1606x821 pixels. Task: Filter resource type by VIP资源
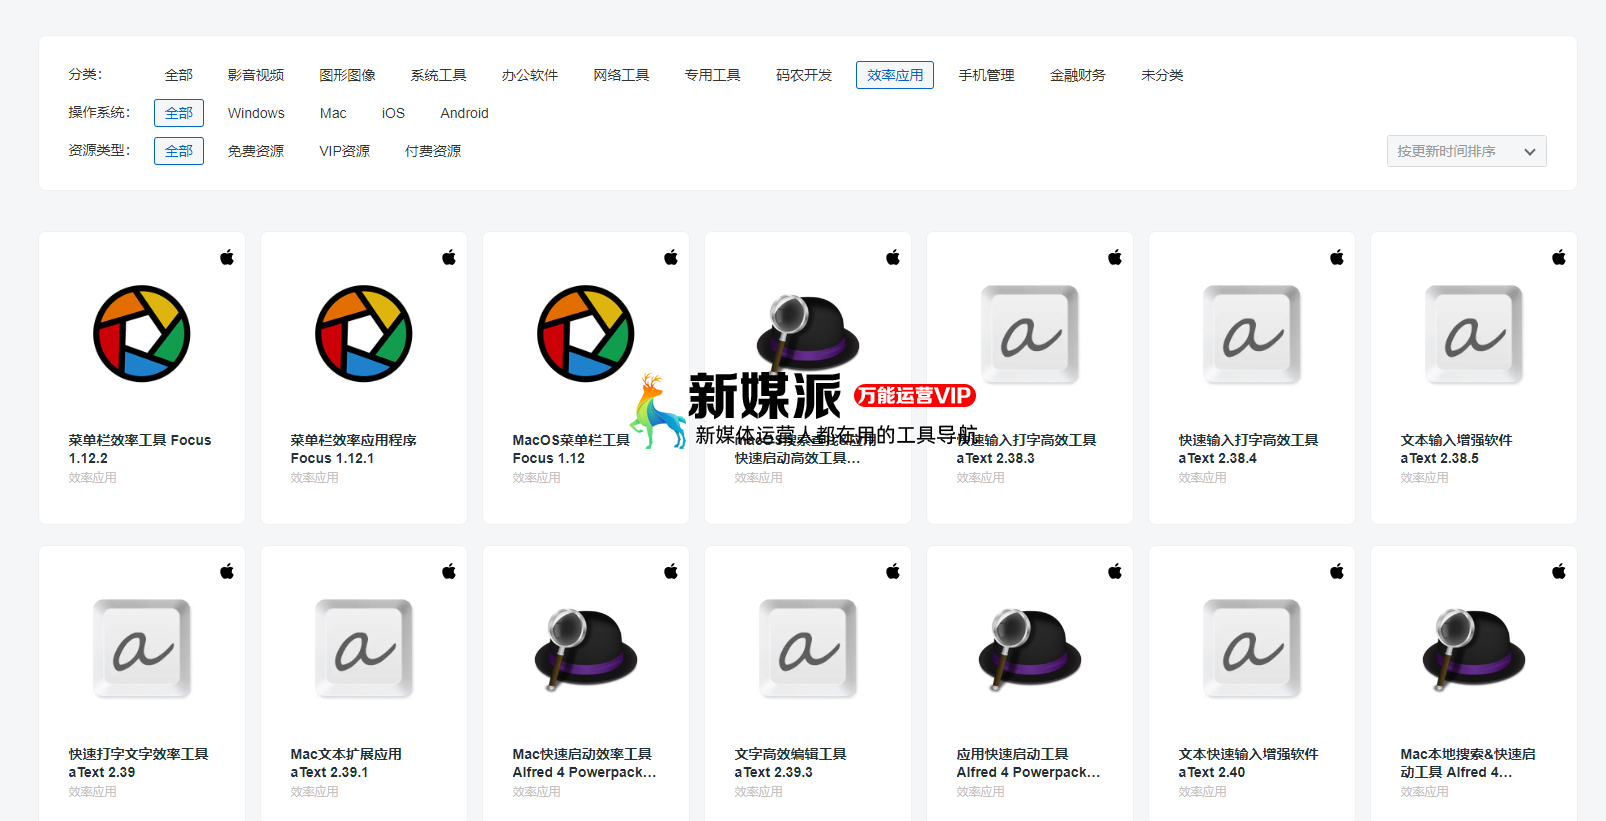point(345,151)
